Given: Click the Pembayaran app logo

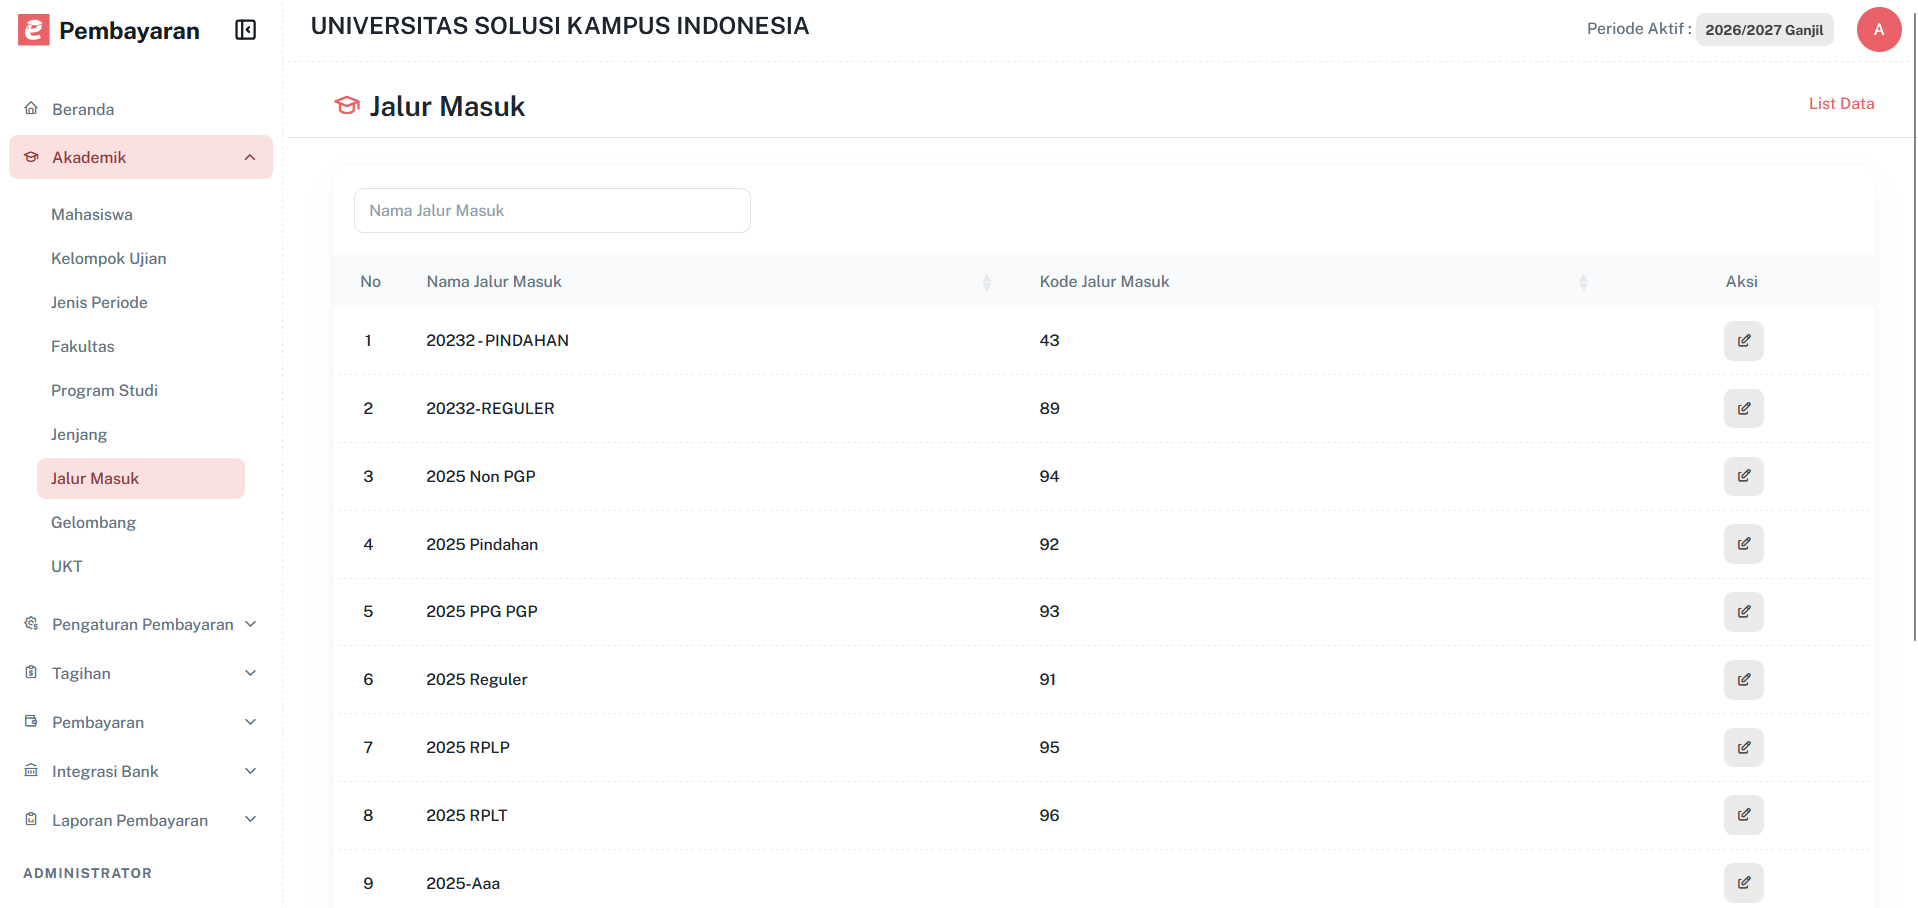Looking at the screenshot, I should (x=34, y=30).
